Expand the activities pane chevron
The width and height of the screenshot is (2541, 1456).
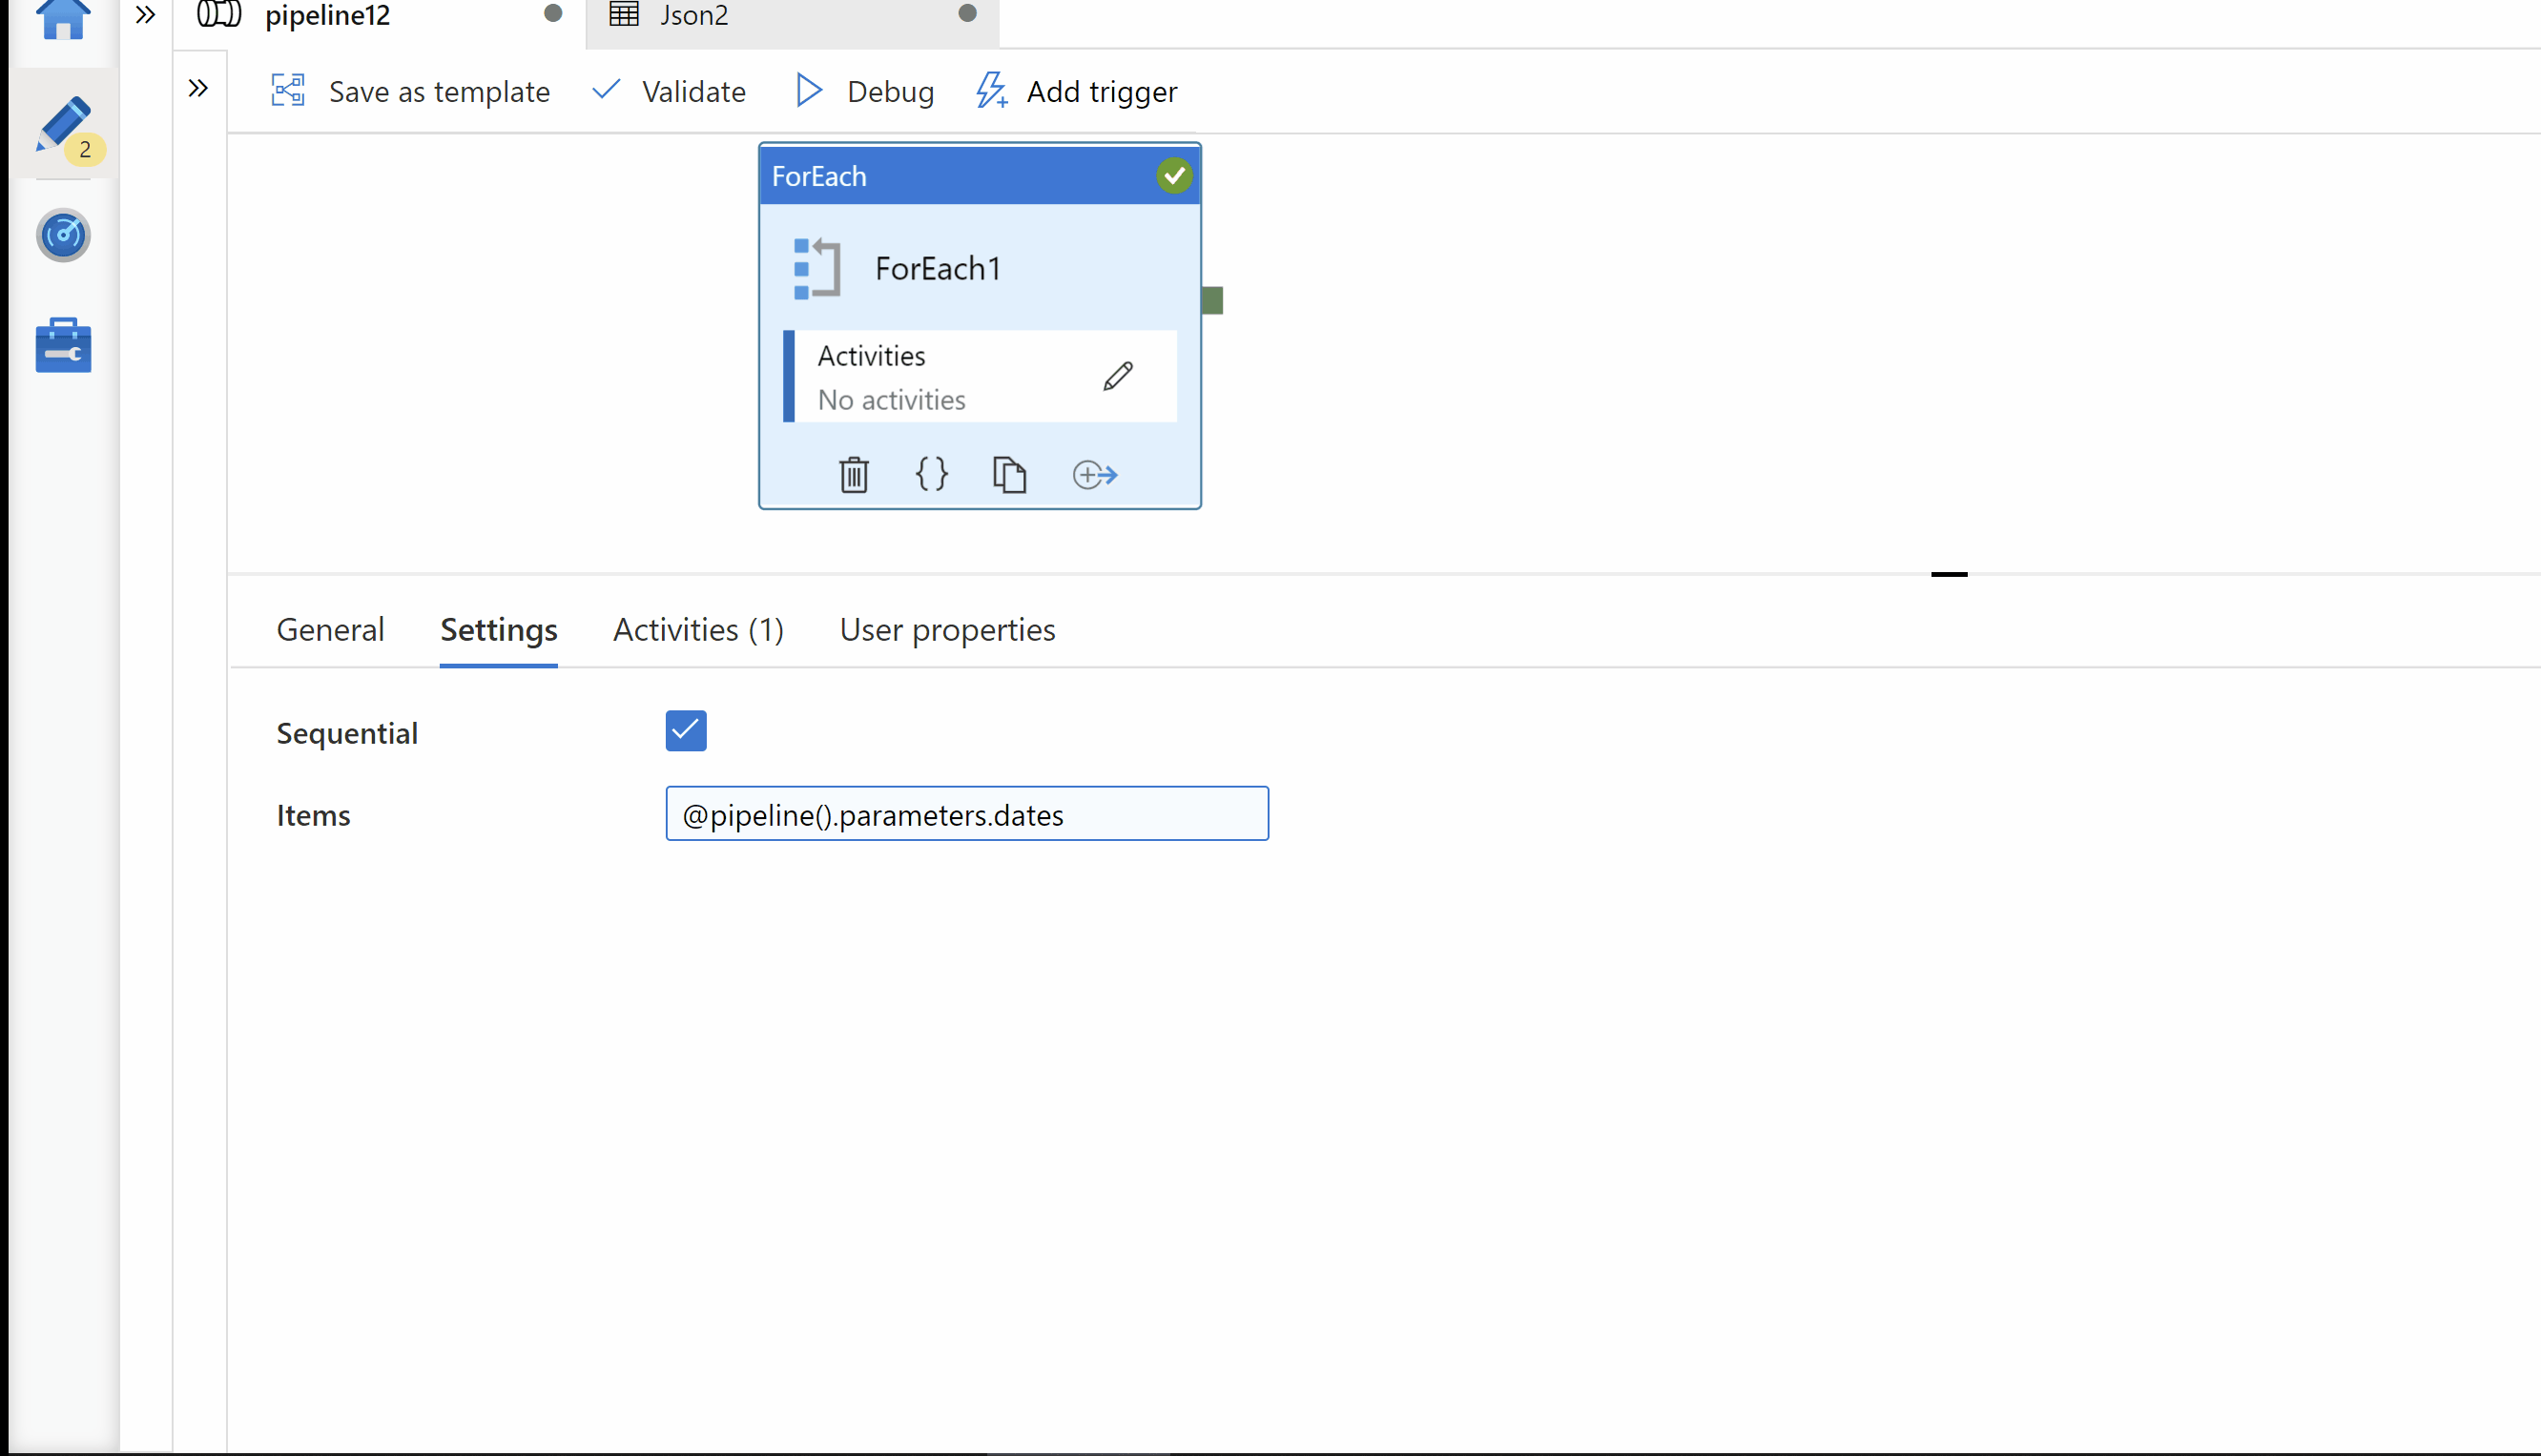[198, 89]
